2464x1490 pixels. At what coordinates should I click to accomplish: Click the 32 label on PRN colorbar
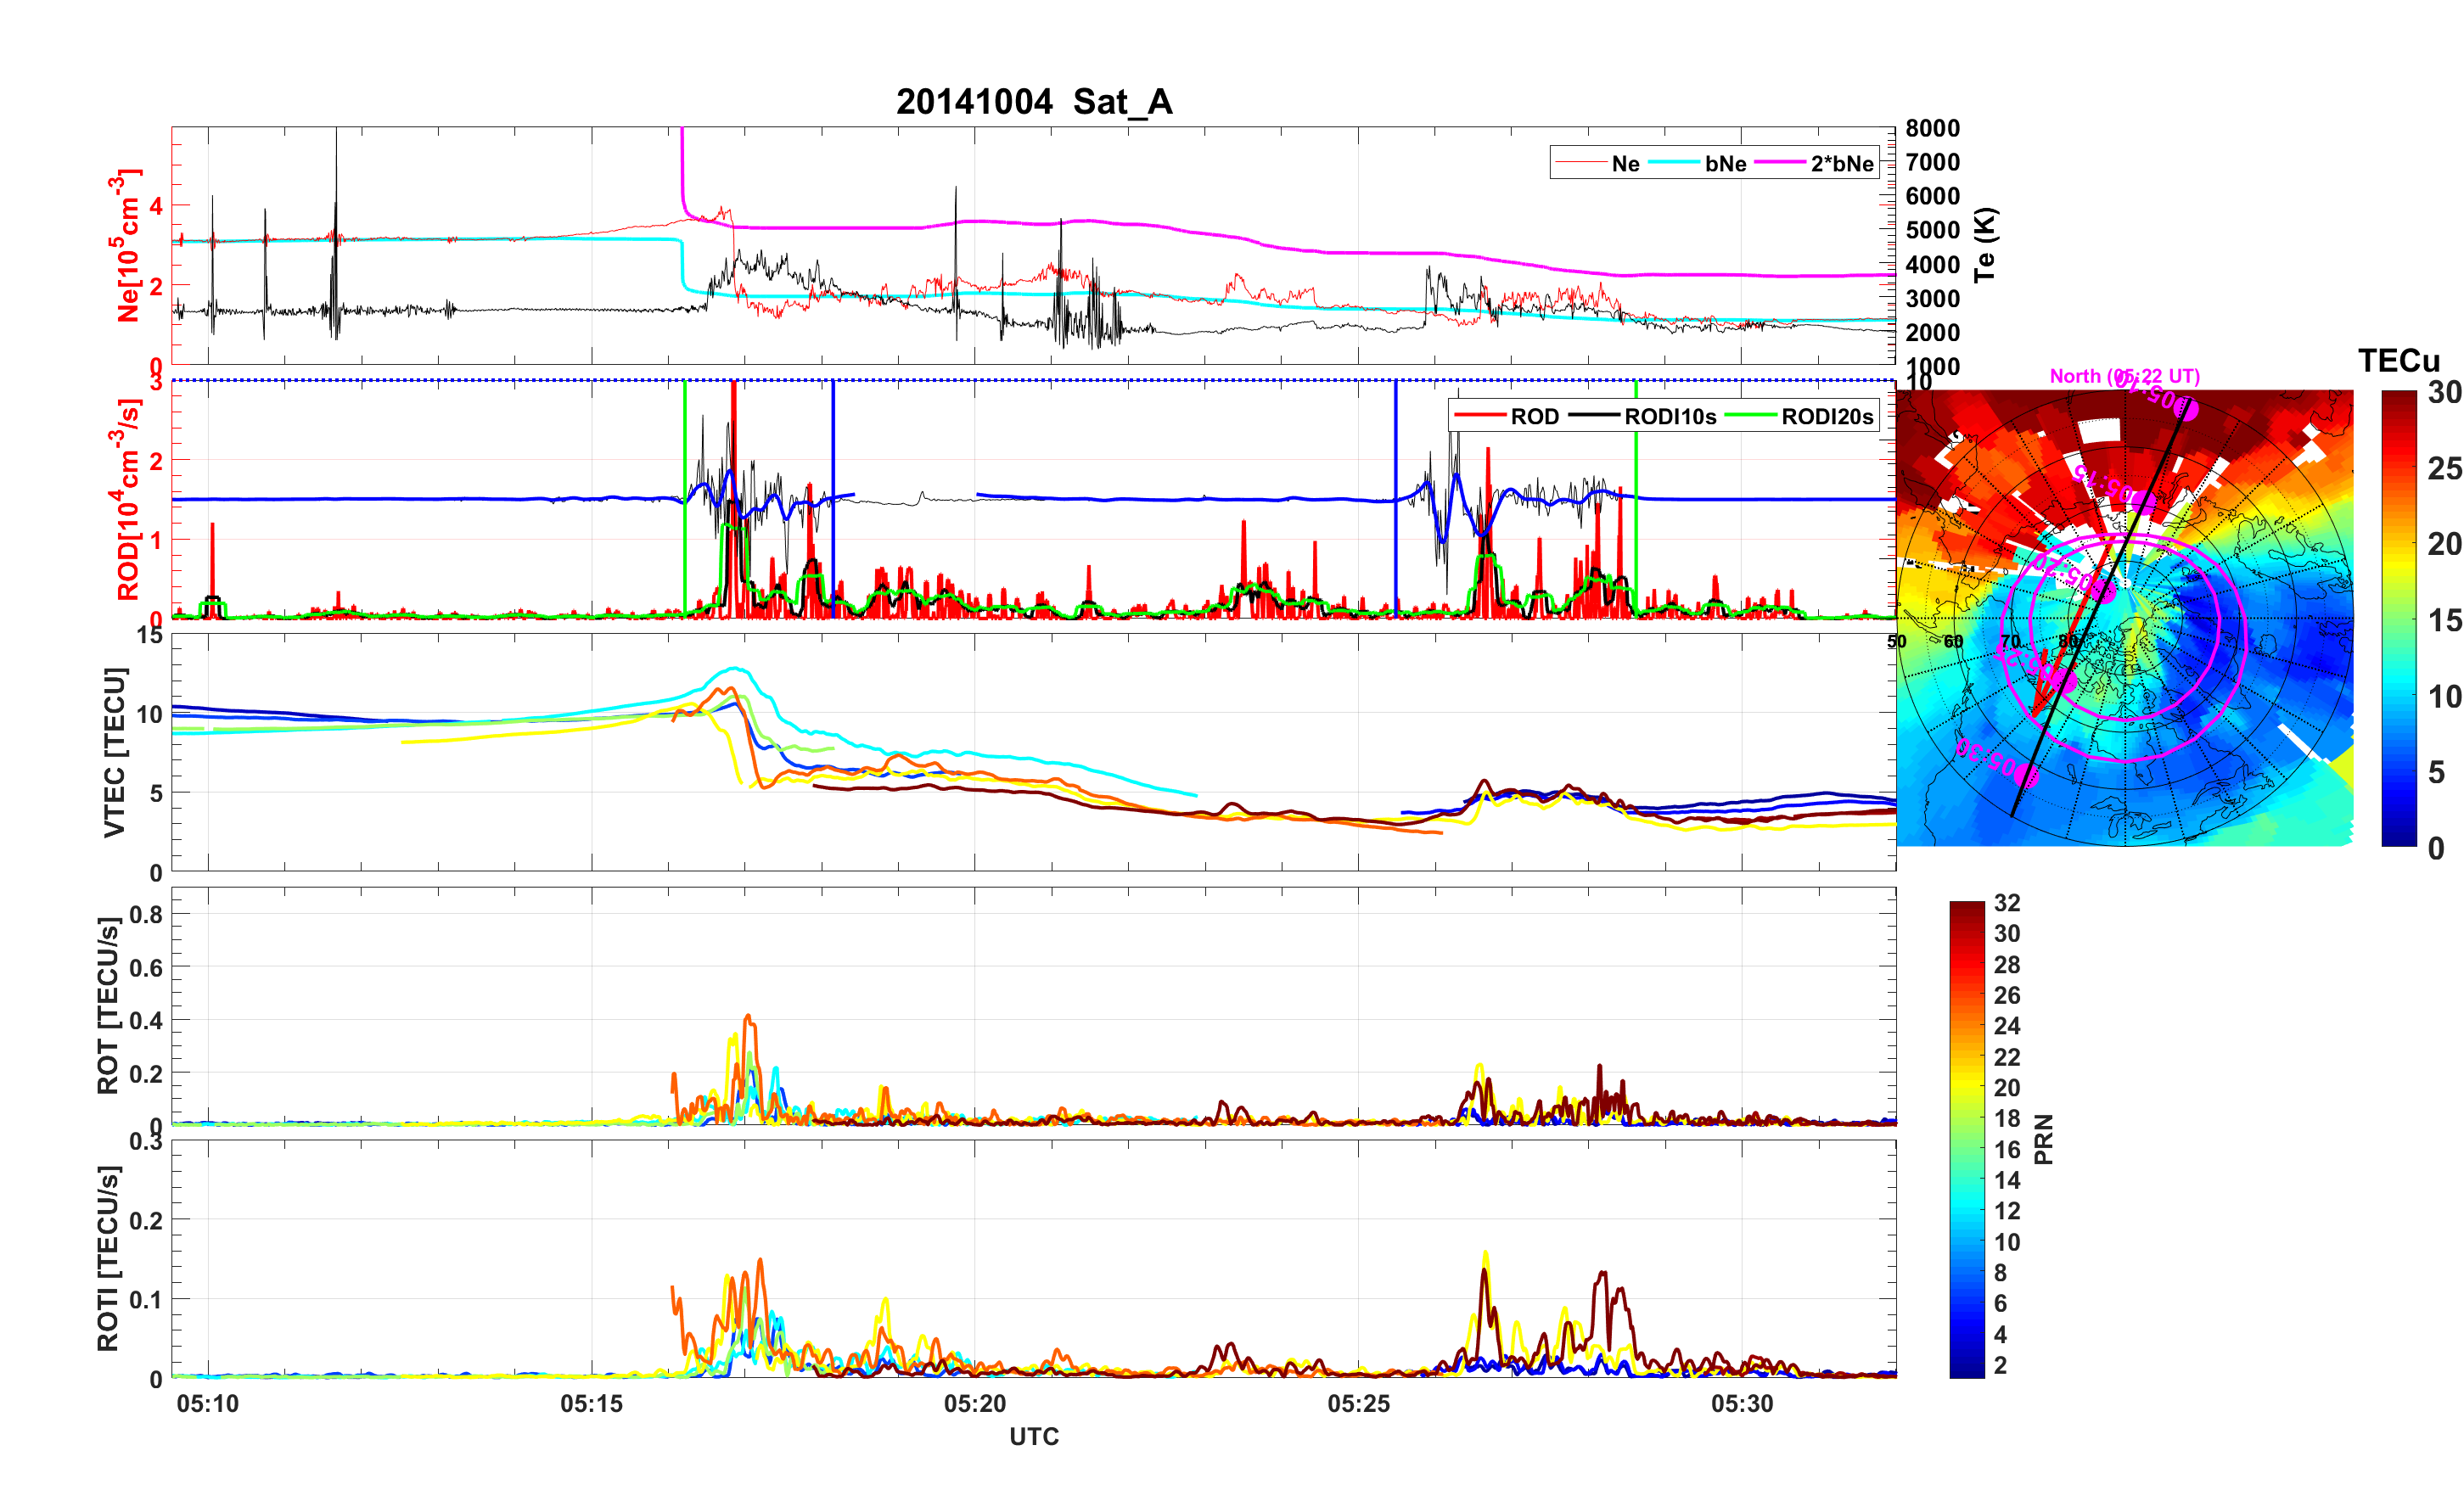coord(2007,903)
